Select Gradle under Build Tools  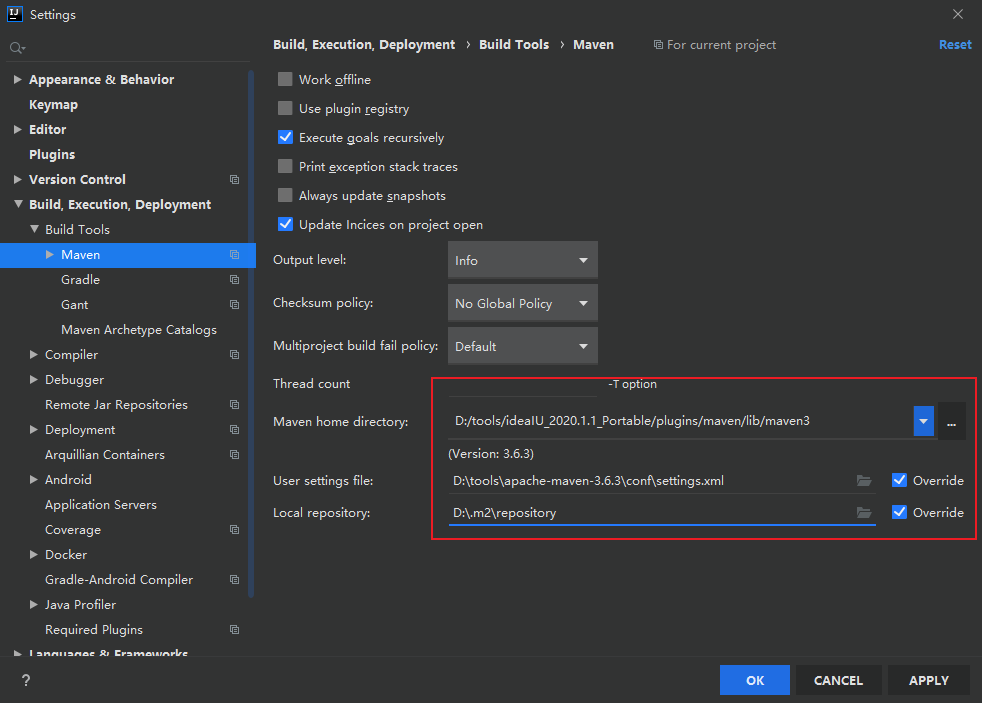80,280
